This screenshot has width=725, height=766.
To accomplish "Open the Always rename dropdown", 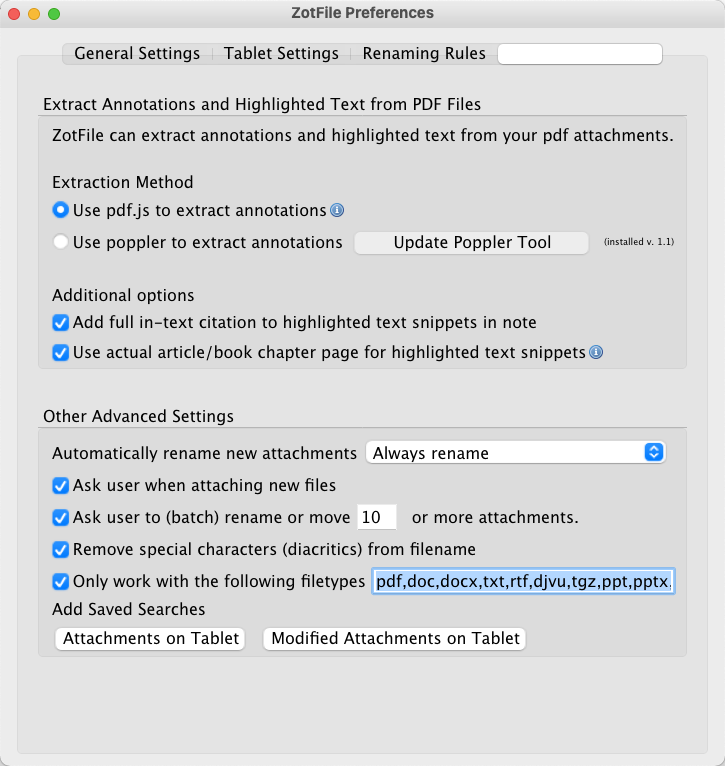I will (516, 453).
